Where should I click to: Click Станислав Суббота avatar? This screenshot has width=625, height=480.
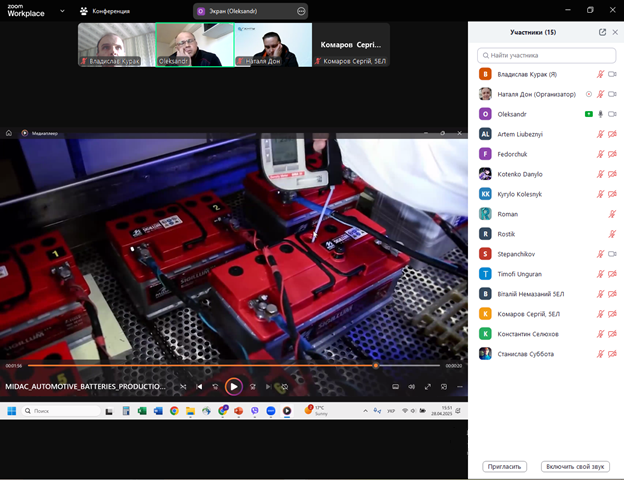485,354
